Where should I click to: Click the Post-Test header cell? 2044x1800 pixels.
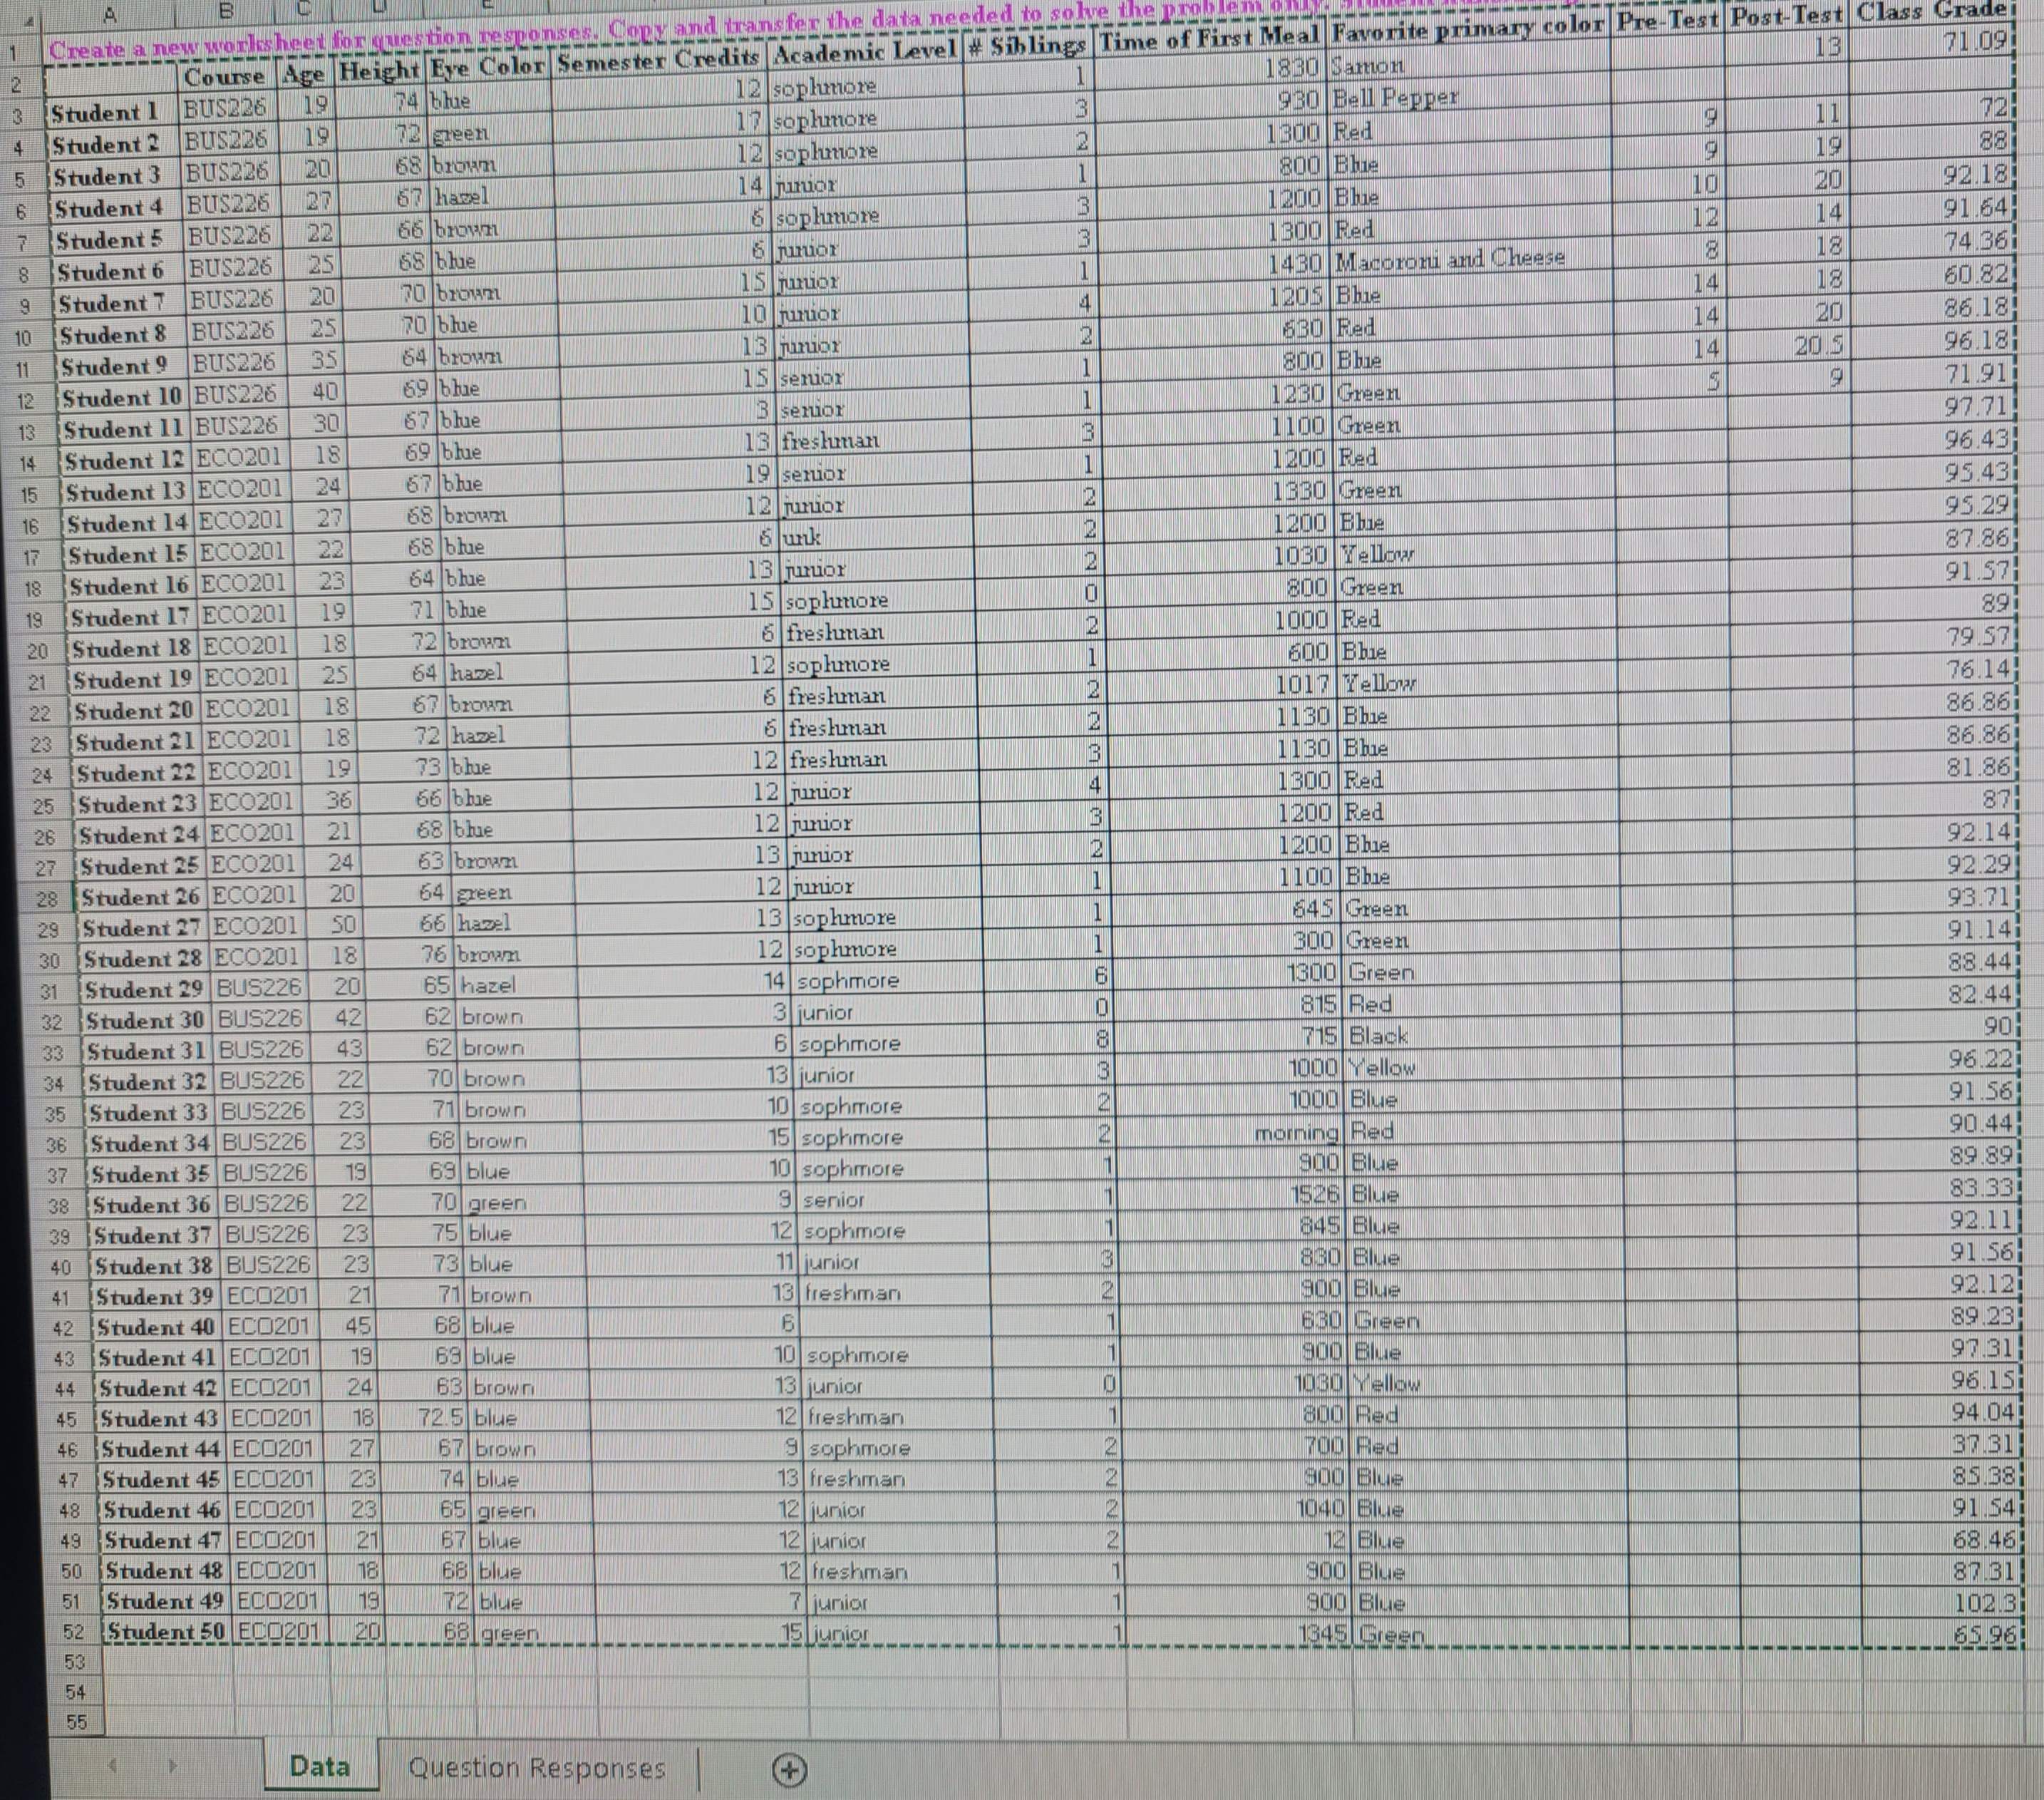point(1786,17)
